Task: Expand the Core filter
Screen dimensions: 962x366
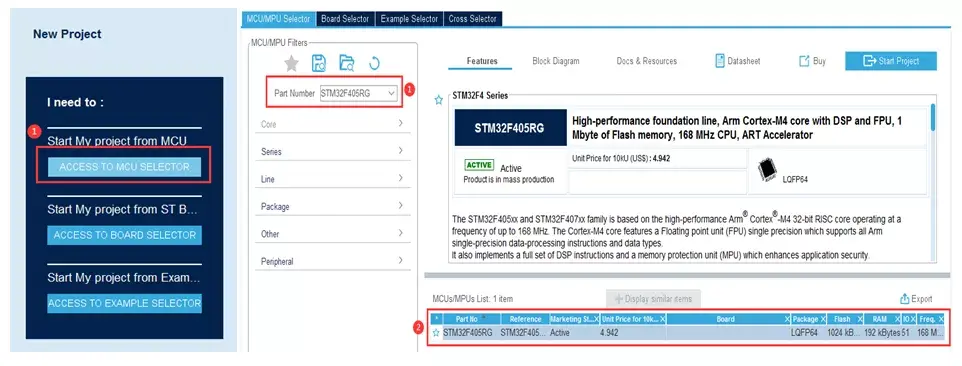Action: tap(333, 124)
